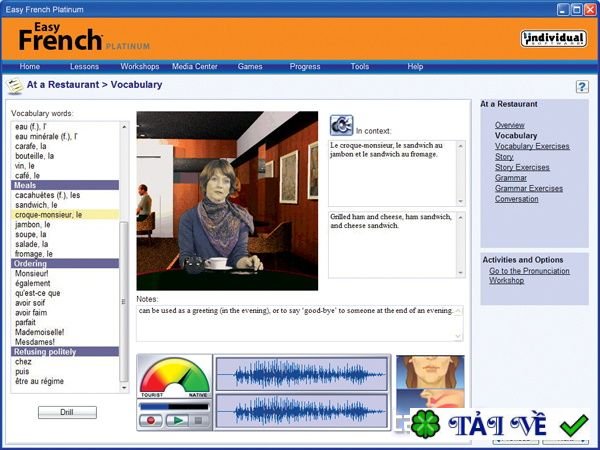Click the lower audio waveform
600x450 pixels.
(302, 411)
